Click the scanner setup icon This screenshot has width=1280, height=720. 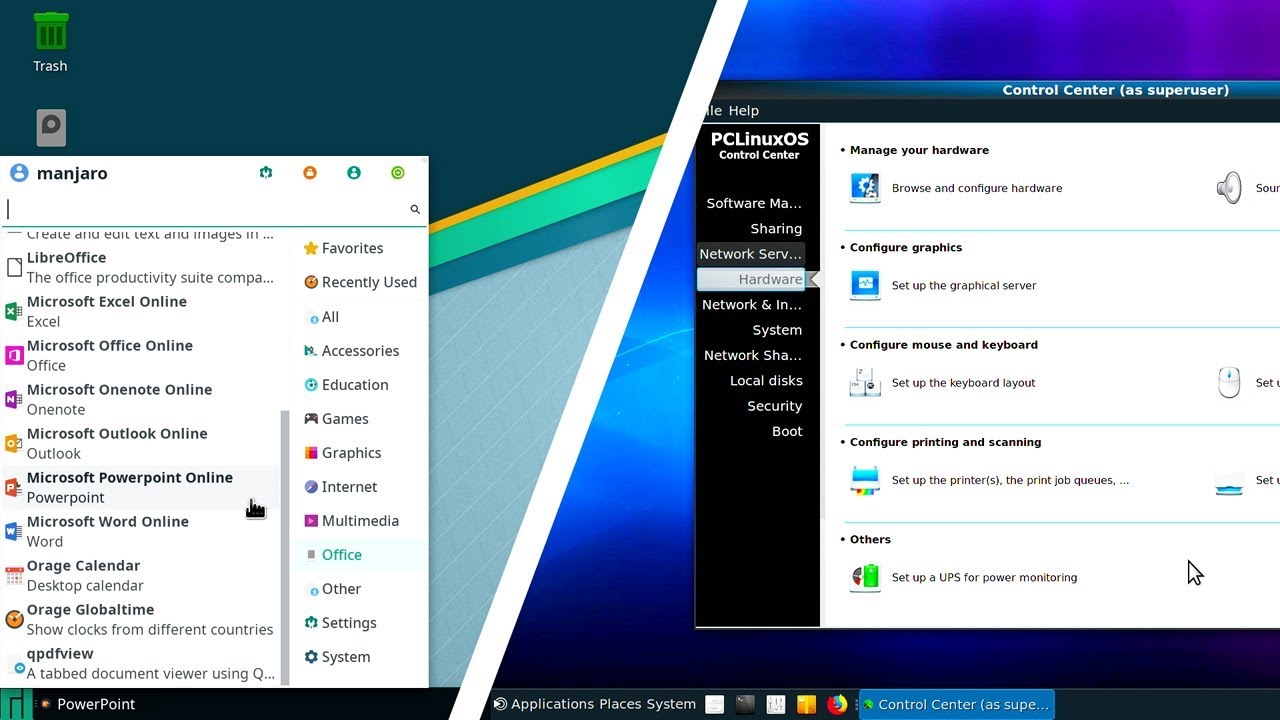pyautogui.click(x=1229, y=483)
